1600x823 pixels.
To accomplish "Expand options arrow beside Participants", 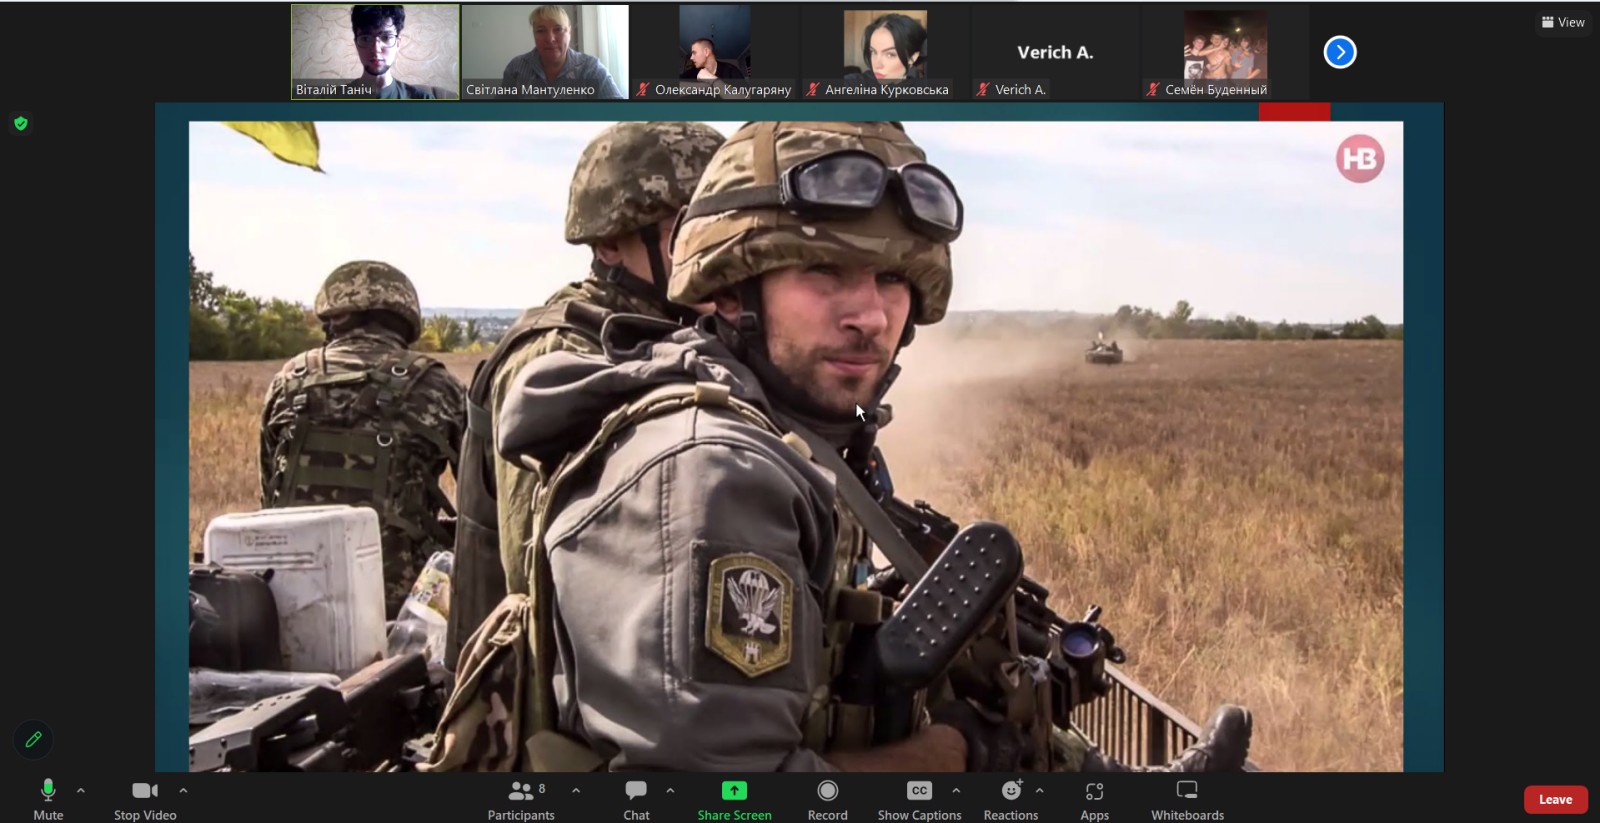I will pos(576,790).
